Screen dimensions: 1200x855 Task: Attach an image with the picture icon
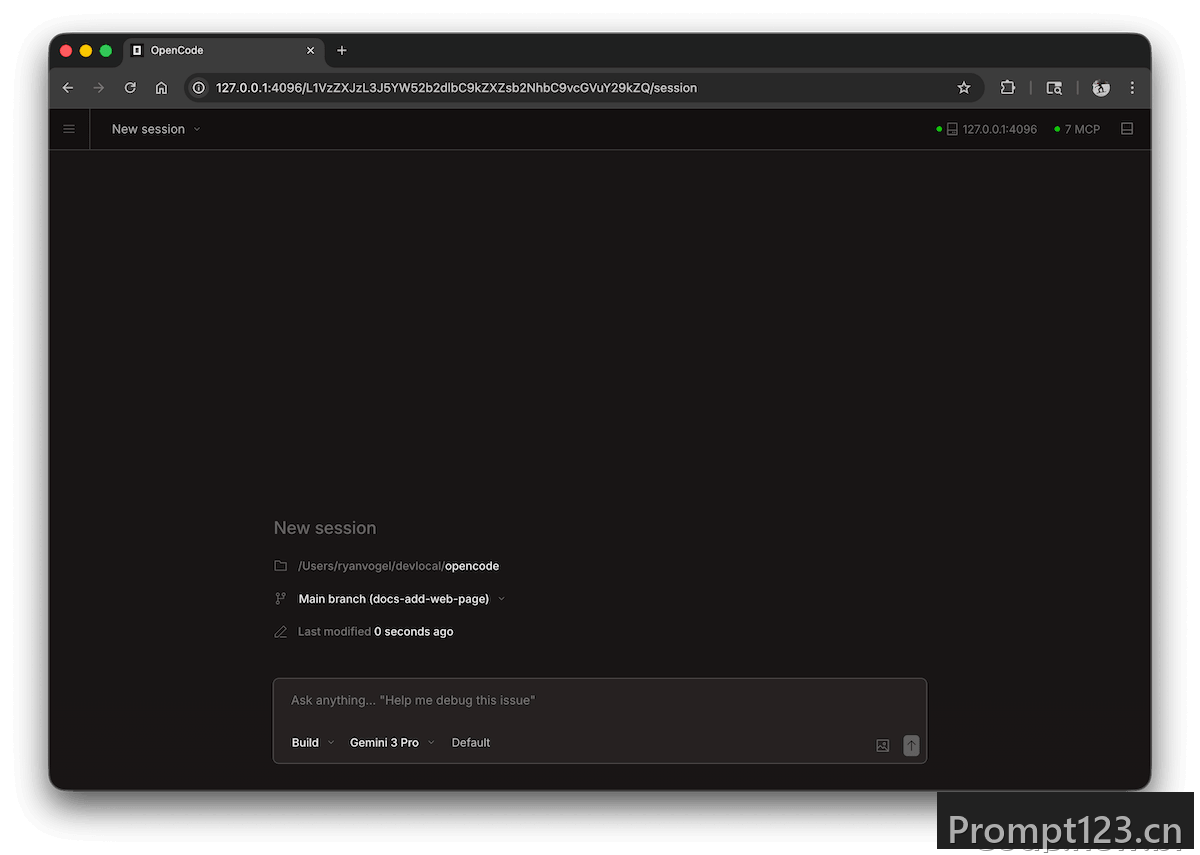click(x=883, y=745)
